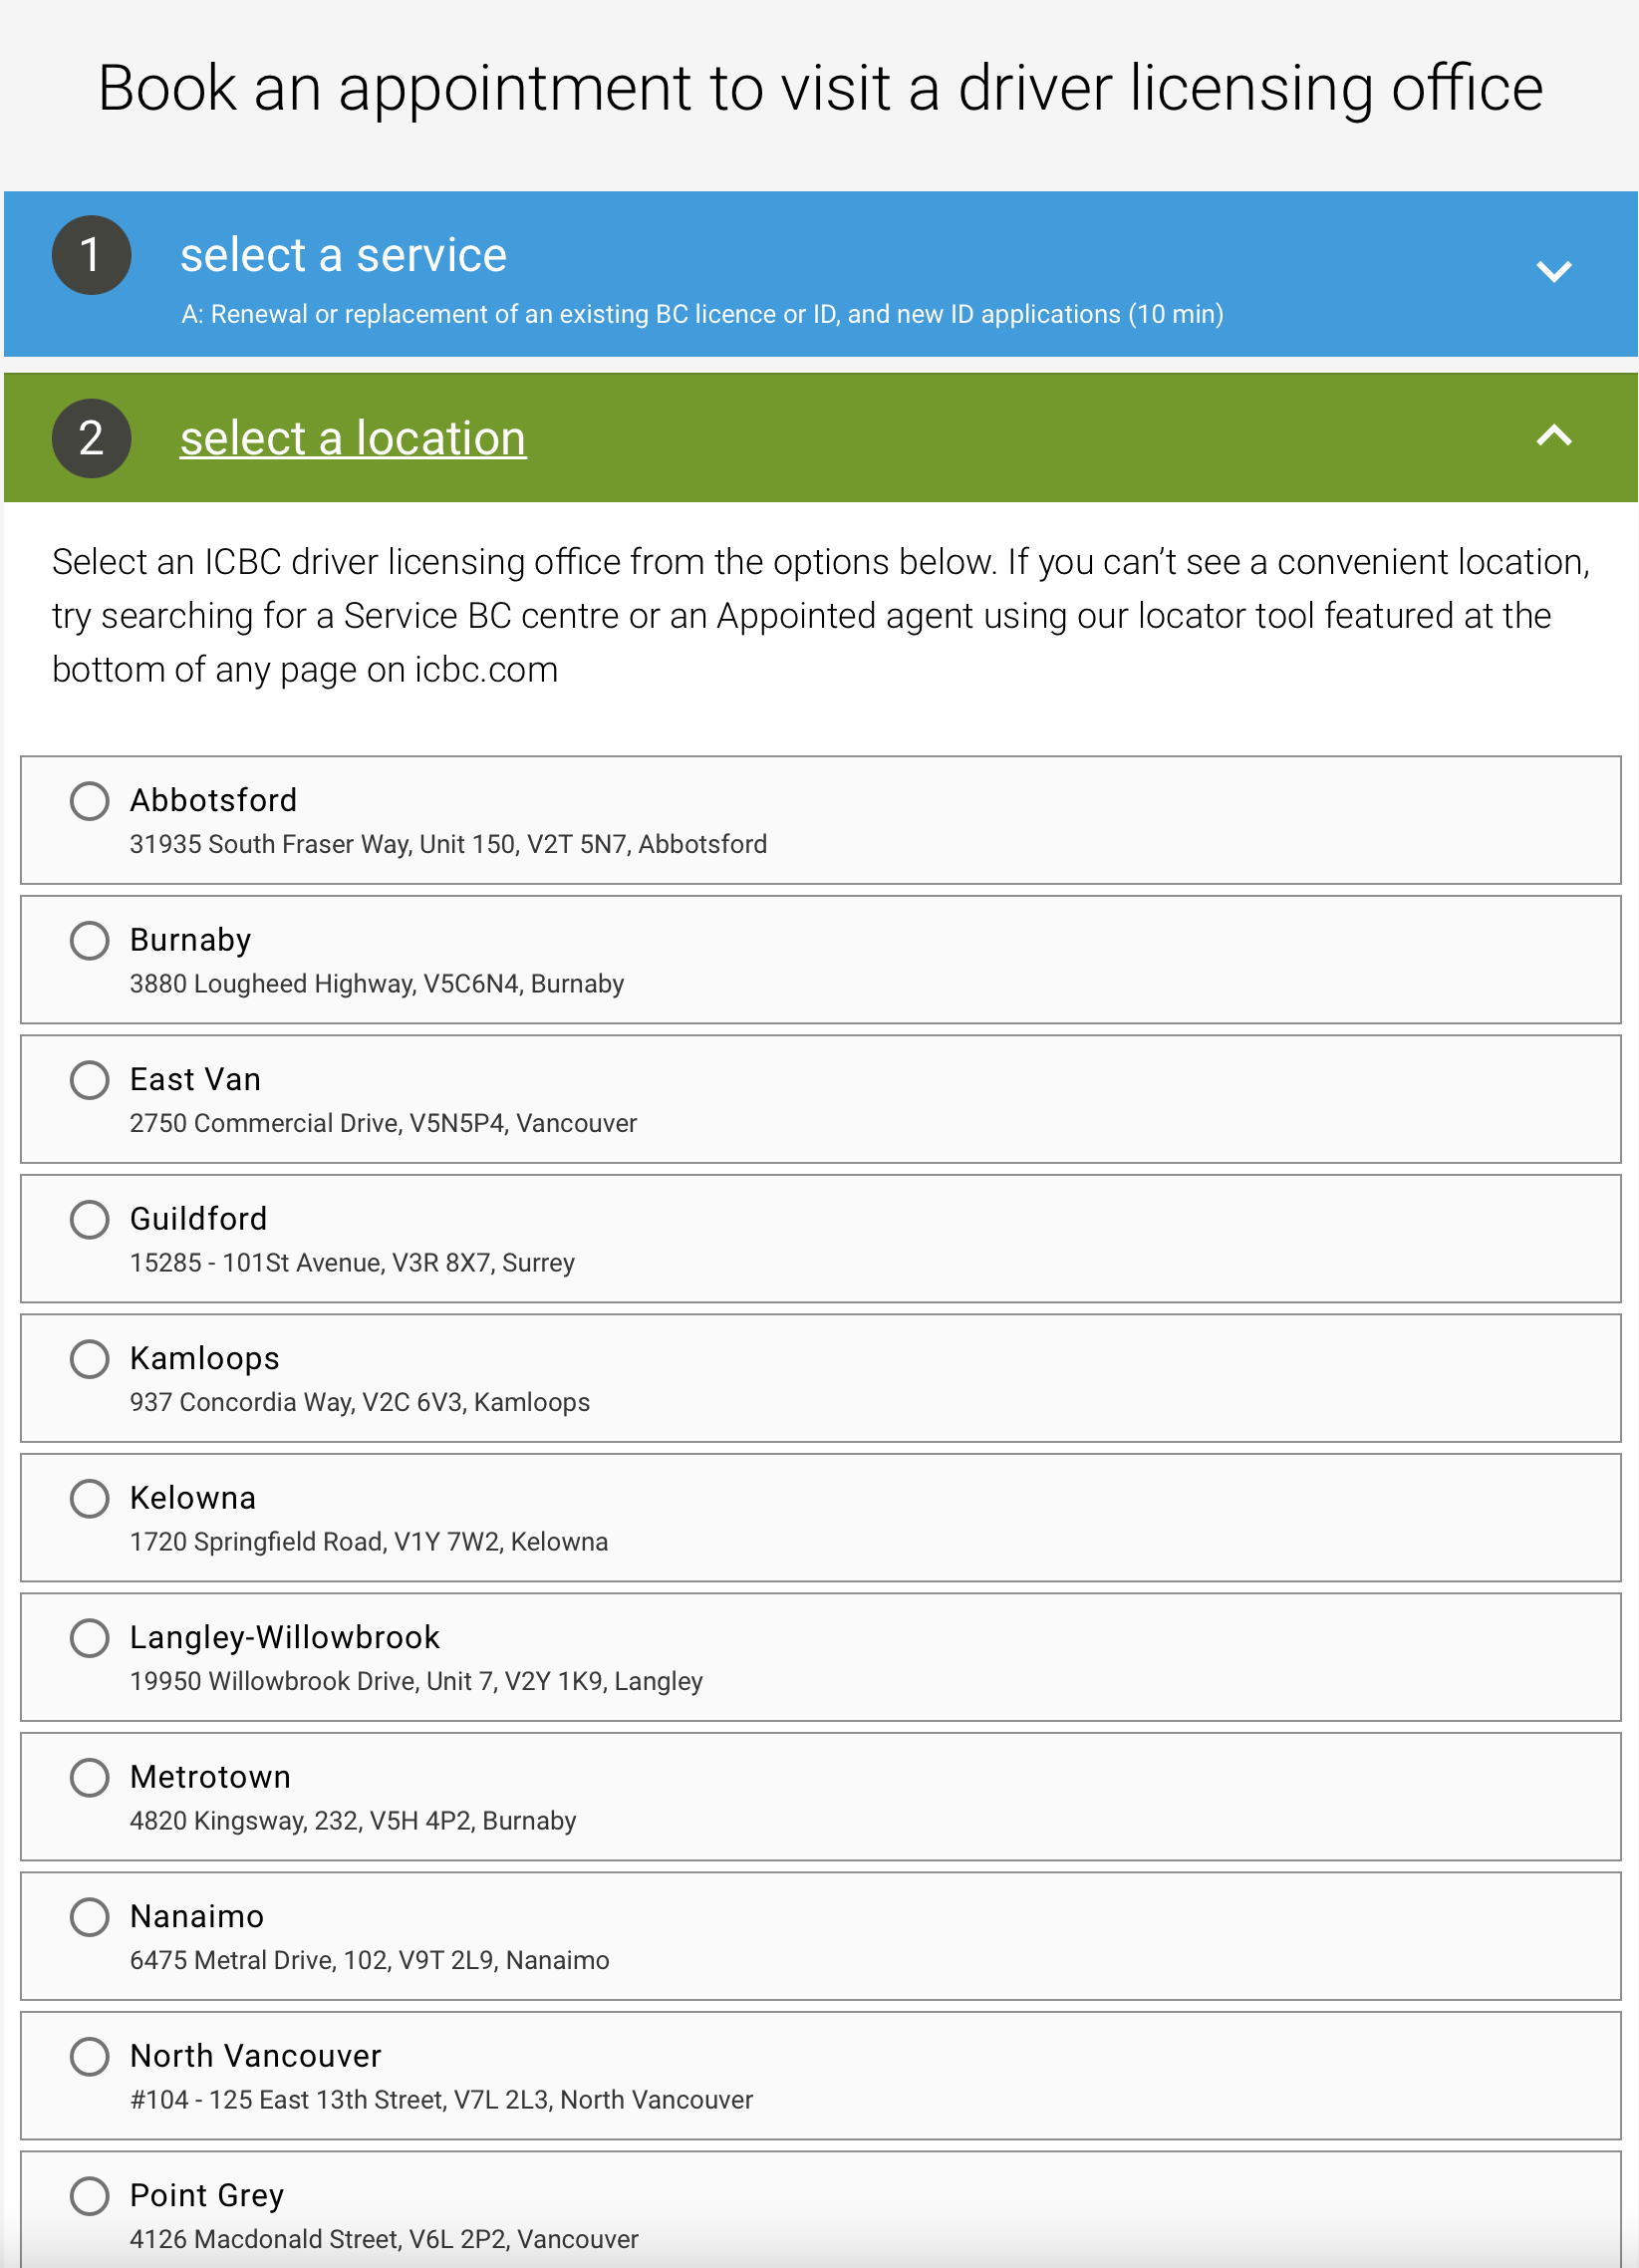Collapse the select a location section chevron

[1553, 436]
